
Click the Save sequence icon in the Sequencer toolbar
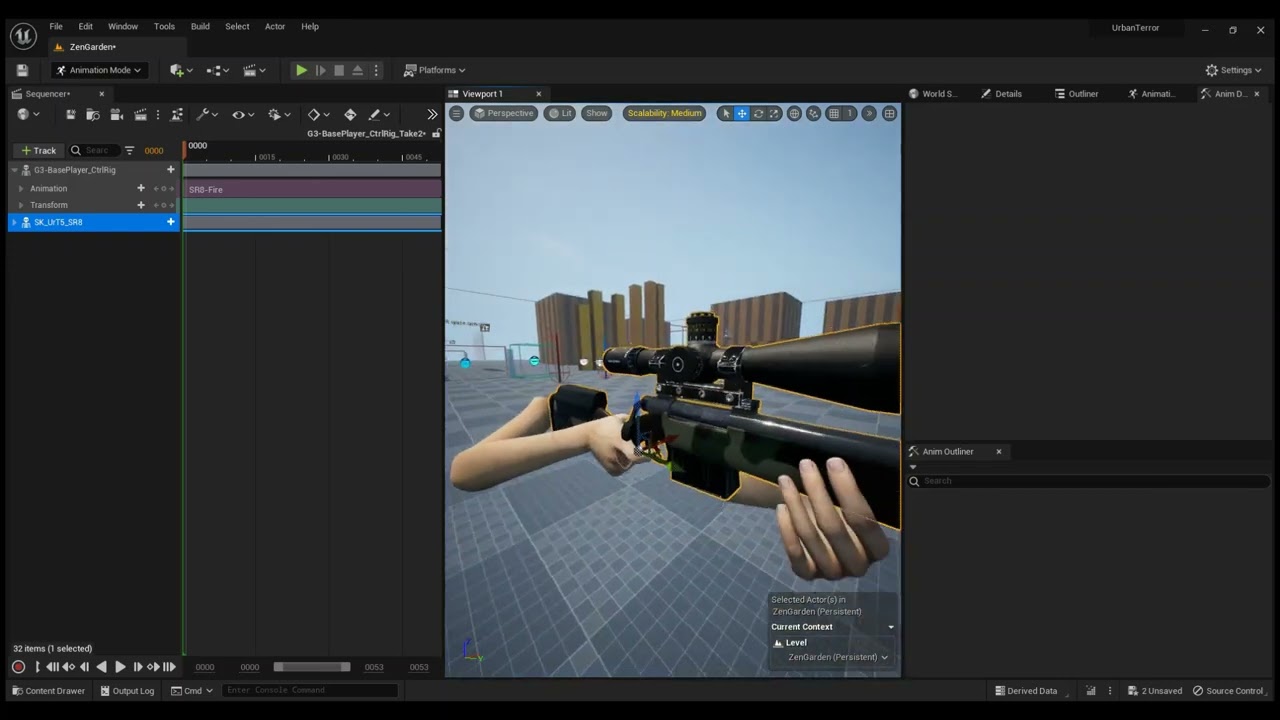click(71, 115)
